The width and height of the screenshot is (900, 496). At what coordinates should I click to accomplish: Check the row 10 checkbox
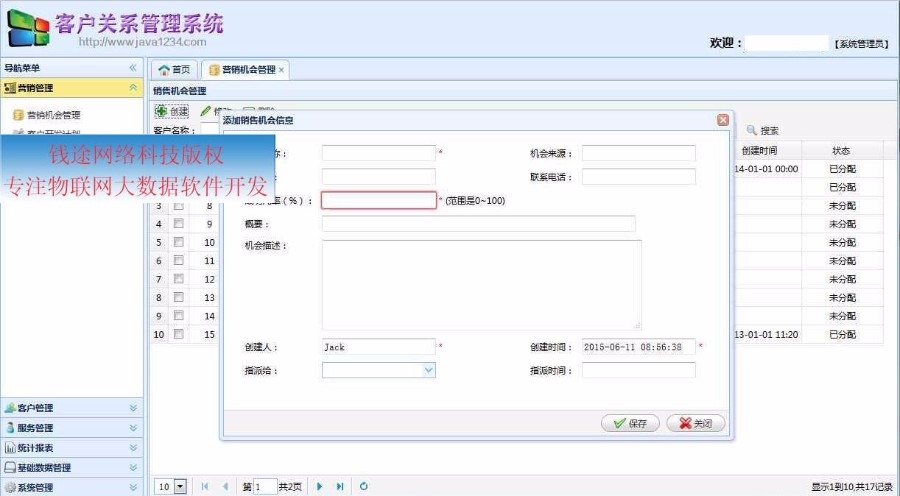179,334
